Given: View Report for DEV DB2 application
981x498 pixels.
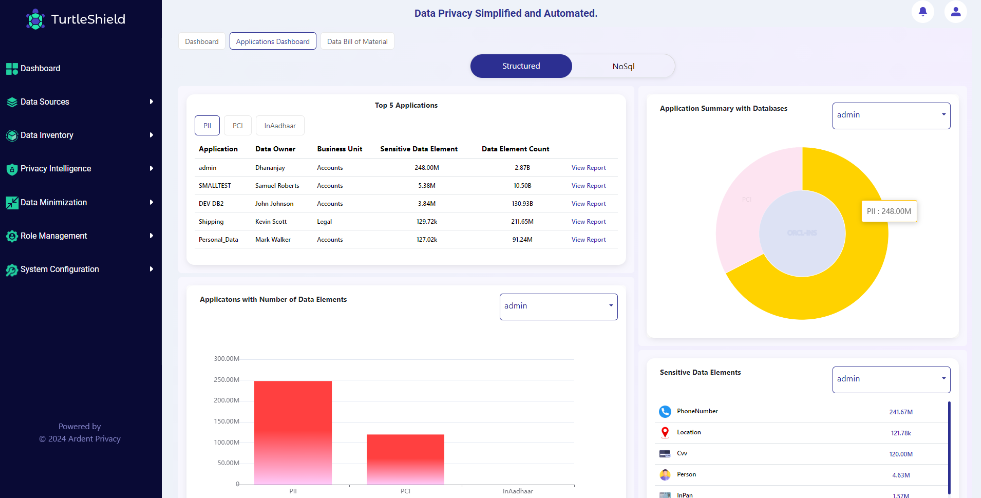Looking at the screenshot, I should [x=588, y=204].
